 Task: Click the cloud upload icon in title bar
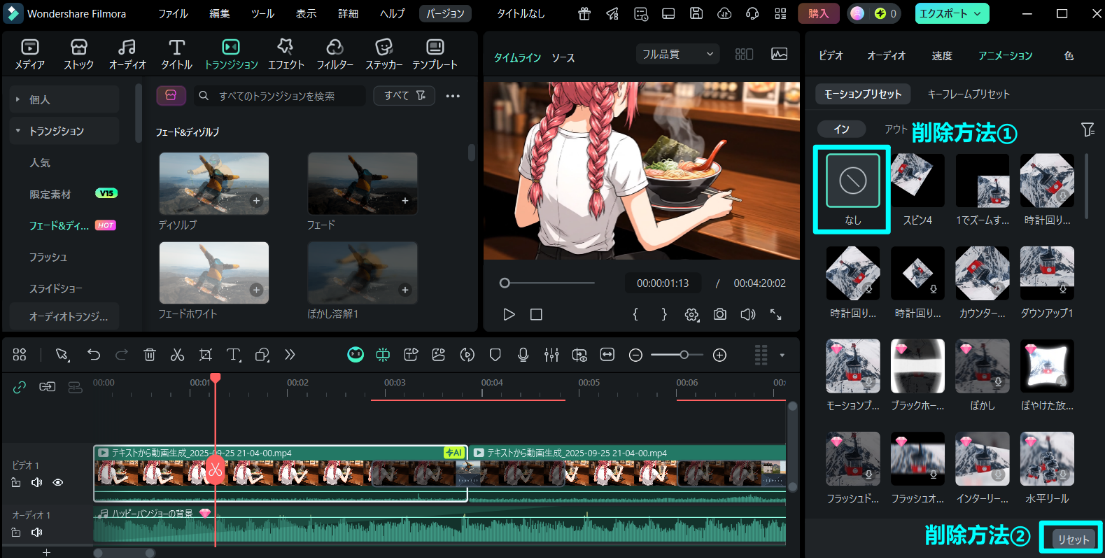click(724, 13)
